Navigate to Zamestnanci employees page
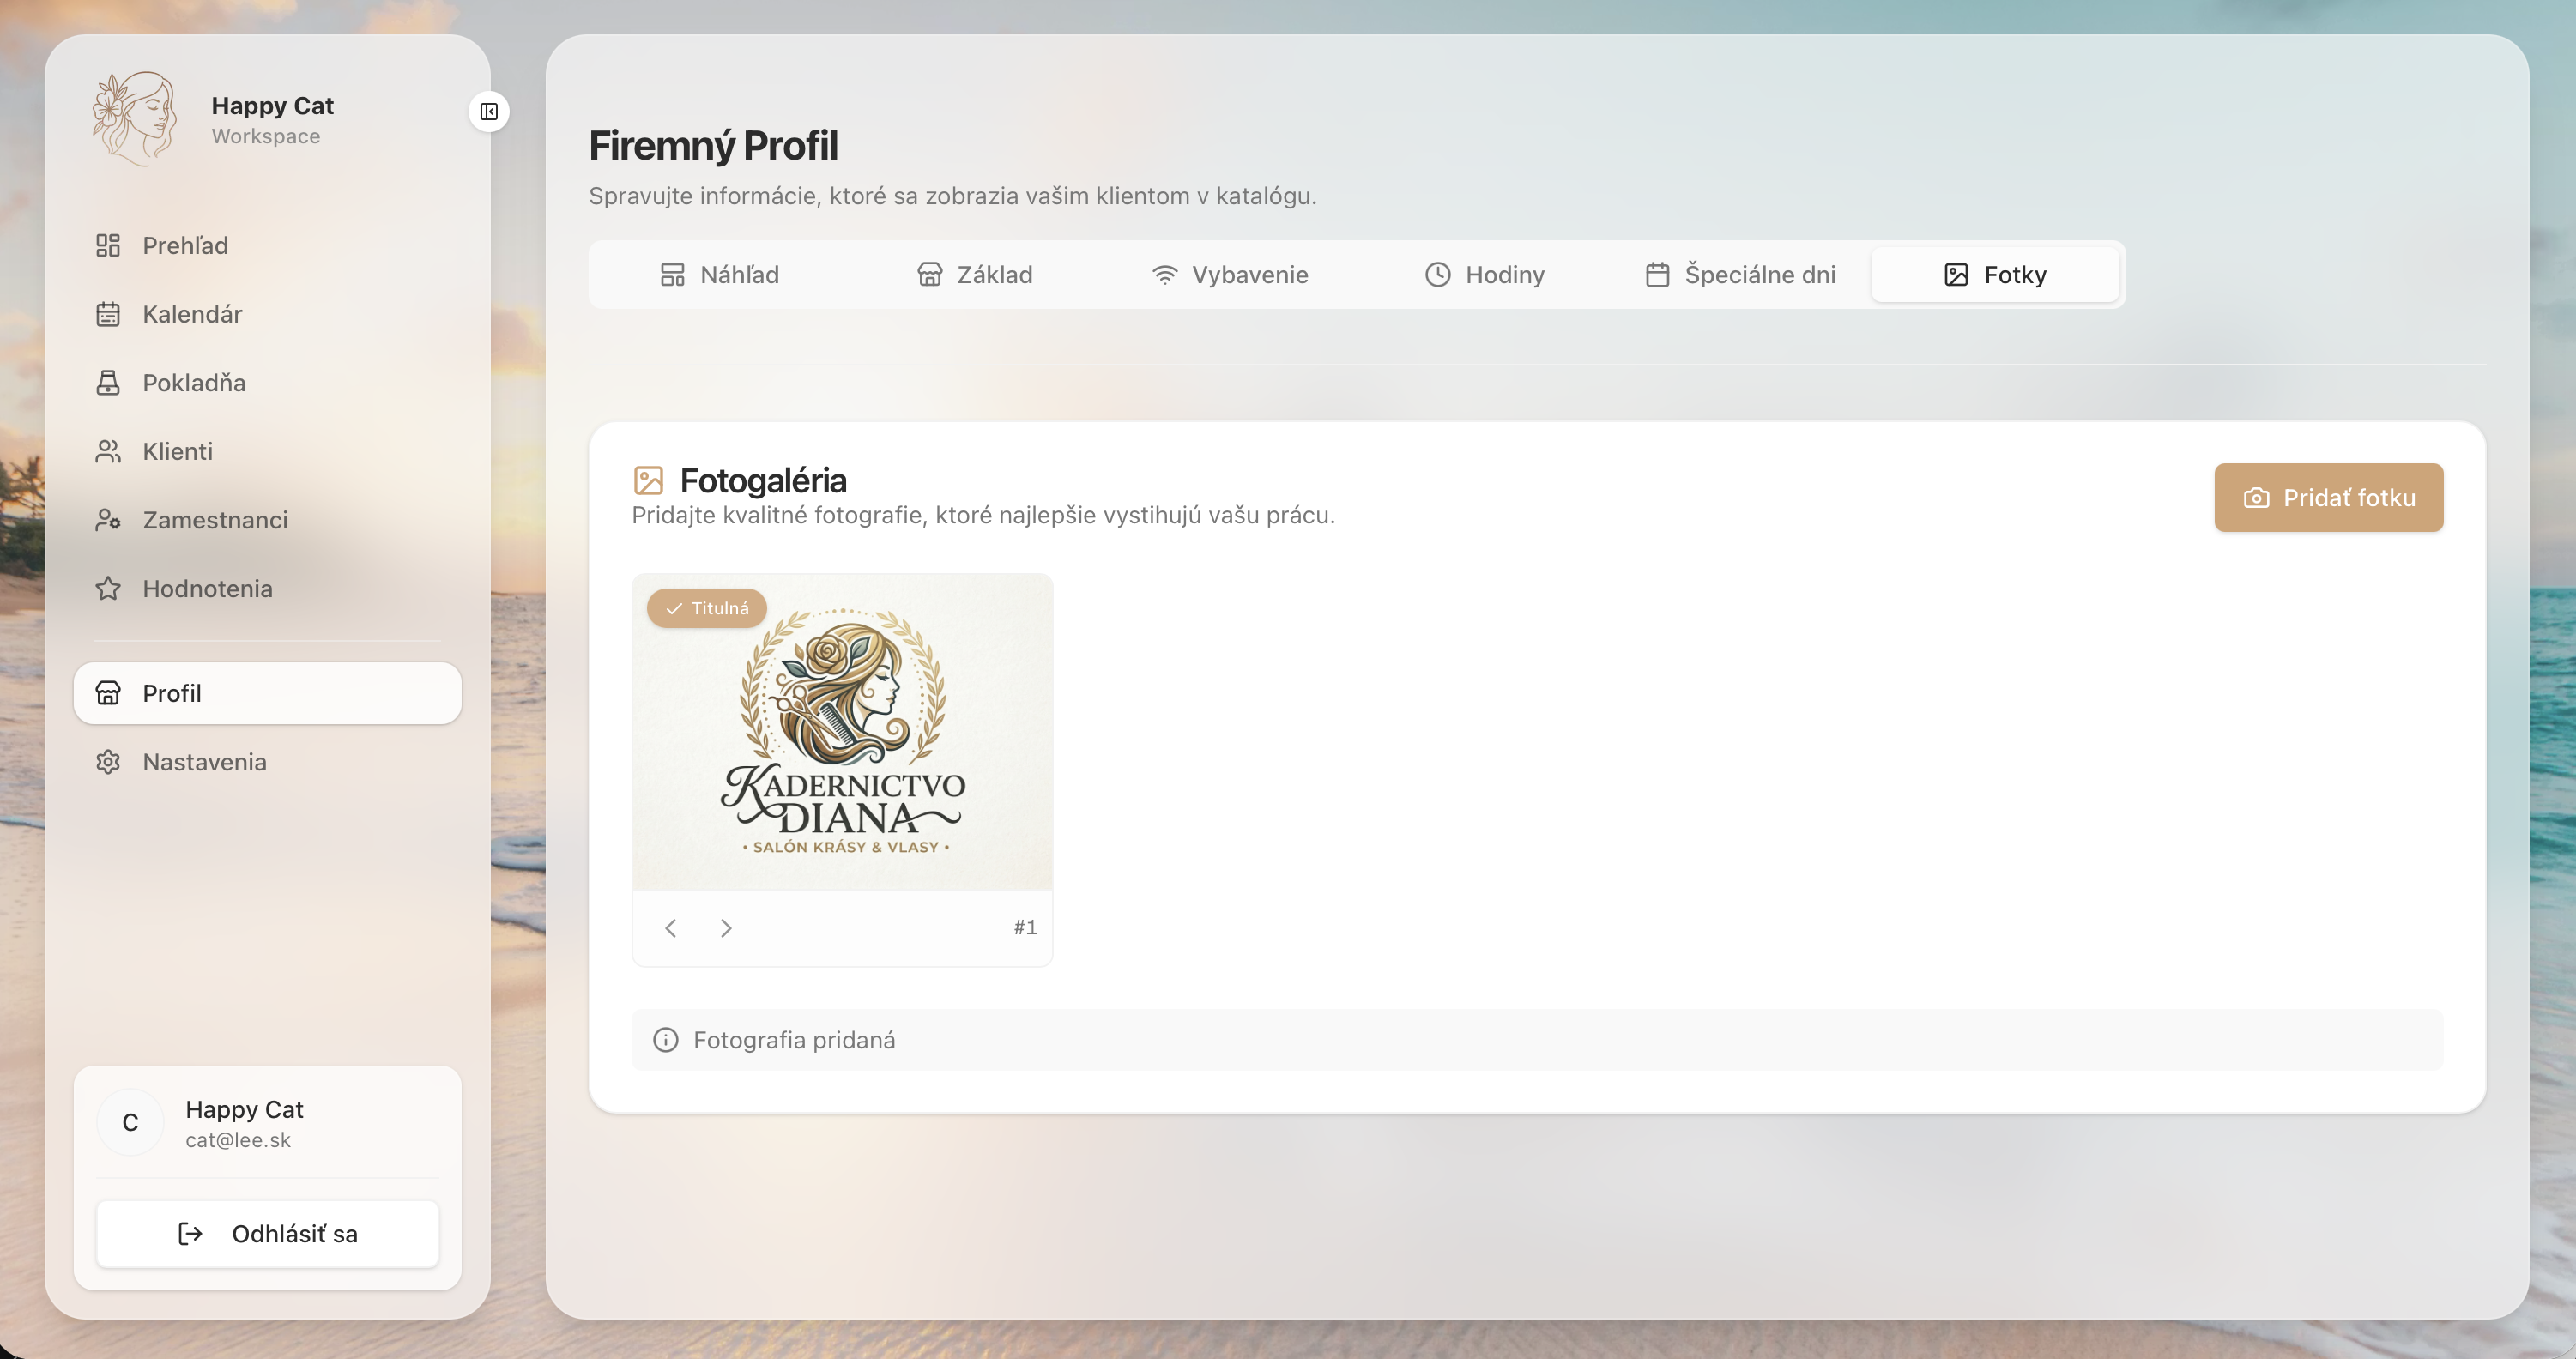The height and width of the screenshot is (1359, 2576). tap(214, 520)
